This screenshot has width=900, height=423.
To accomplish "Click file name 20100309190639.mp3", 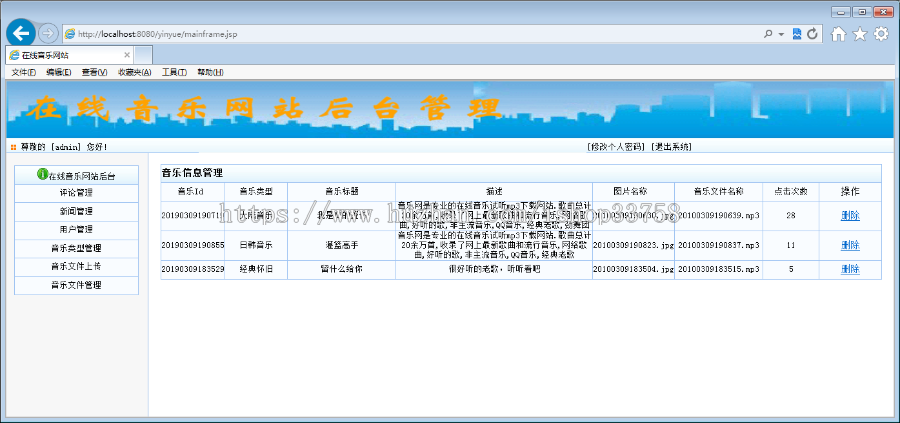I will 719,216.
